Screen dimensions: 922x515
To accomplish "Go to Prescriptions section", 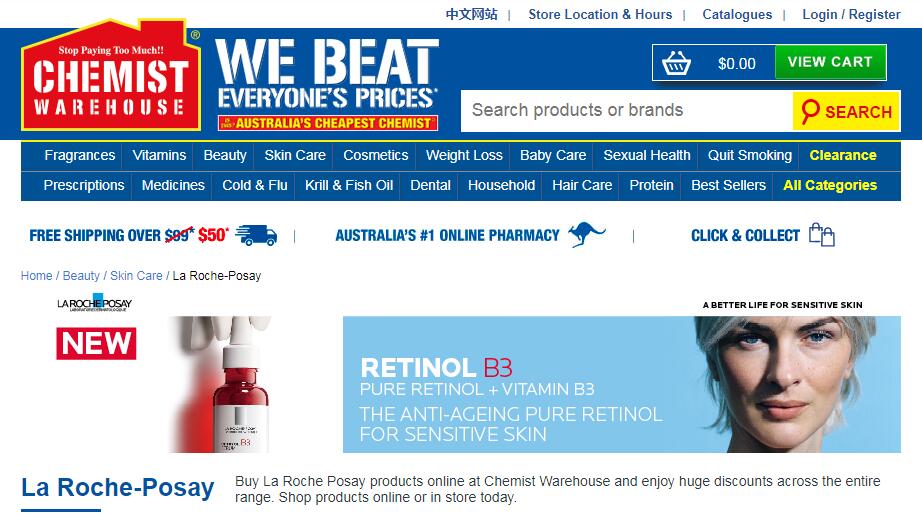I will click(x=84, y=185).
